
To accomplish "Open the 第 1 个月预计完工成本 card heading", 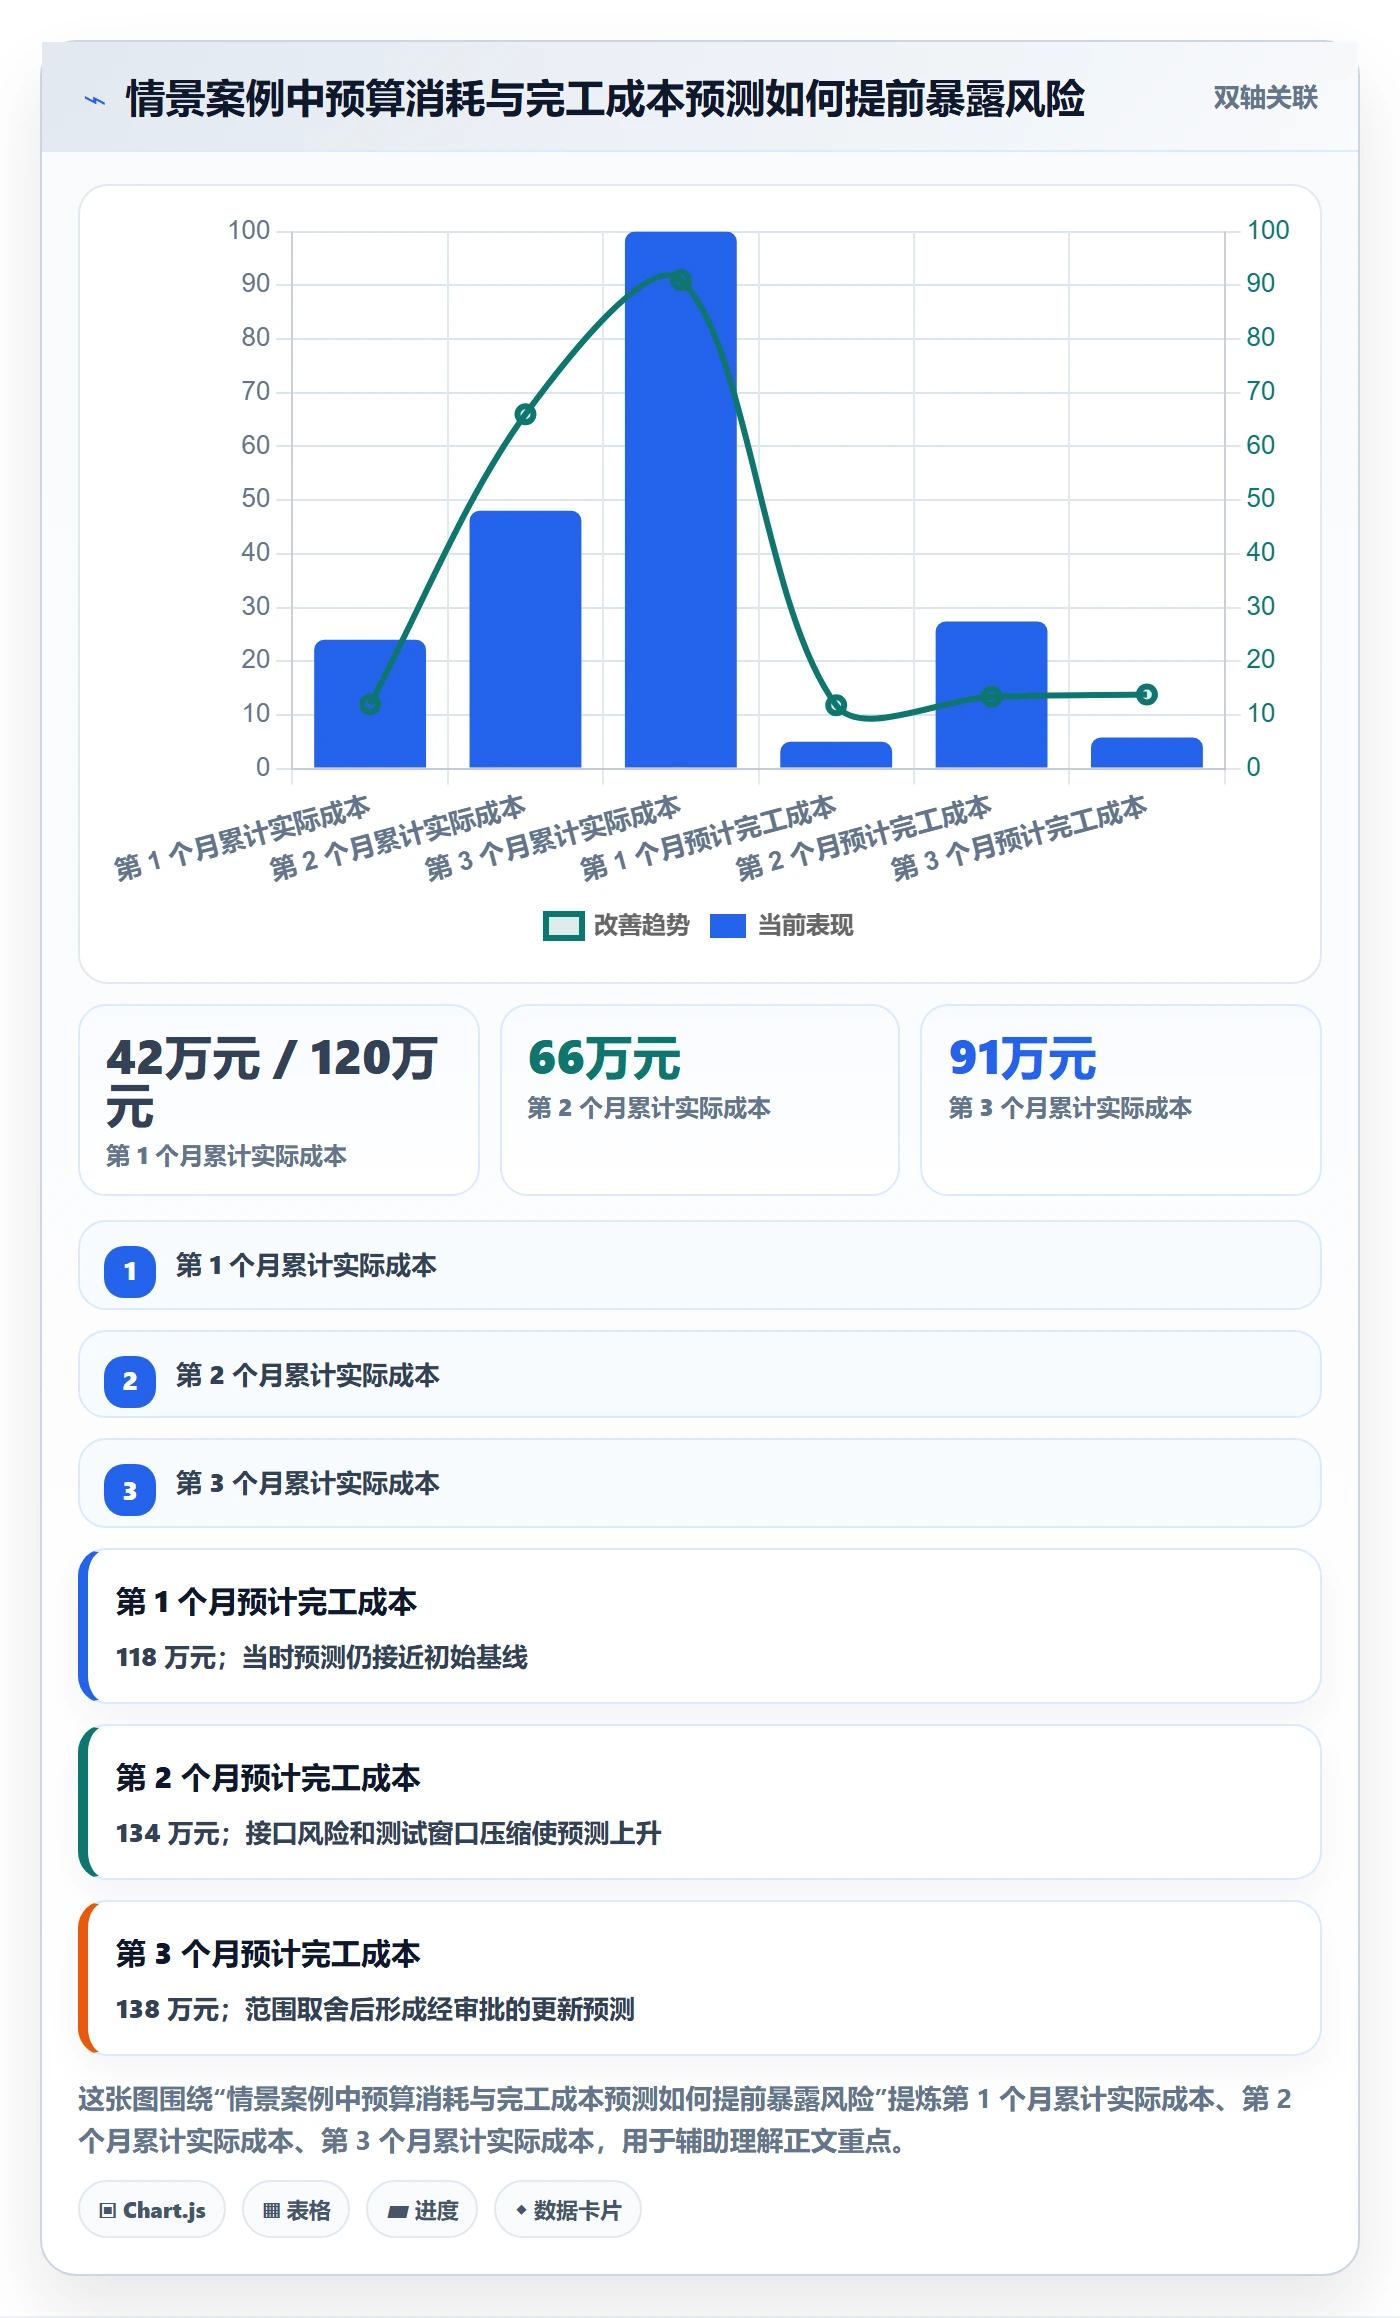I will tap(266, 1602).
